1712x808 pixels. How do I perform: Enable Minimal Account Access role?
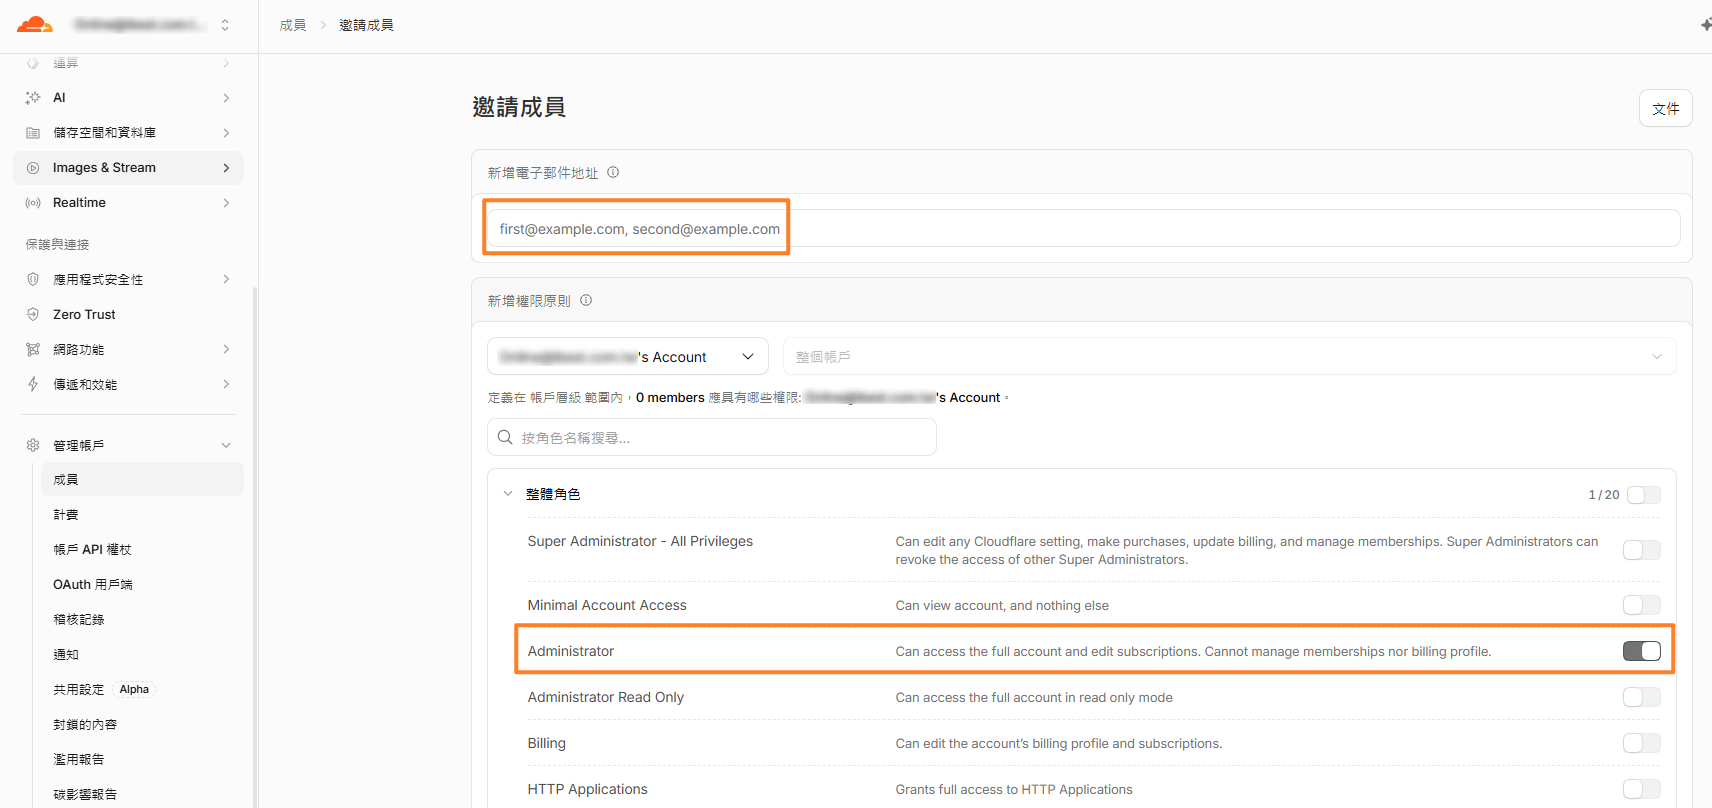pos(1642,605)
